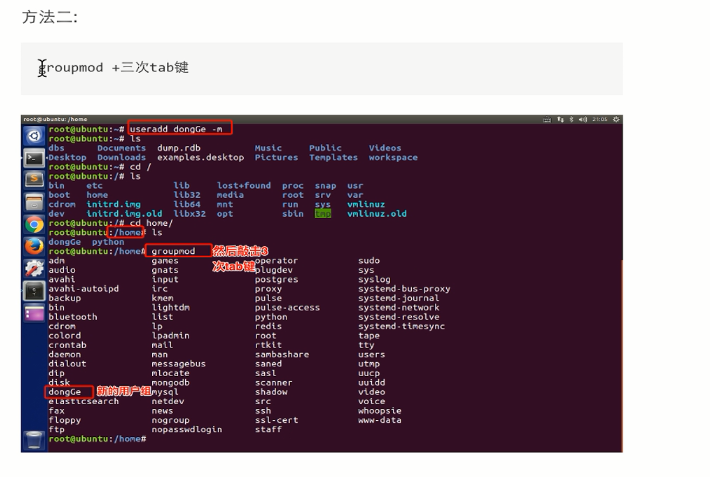This screenshot has width=710, height=477.
Task: Click the 'nopasswdlogin' group name
Action: 187,429
